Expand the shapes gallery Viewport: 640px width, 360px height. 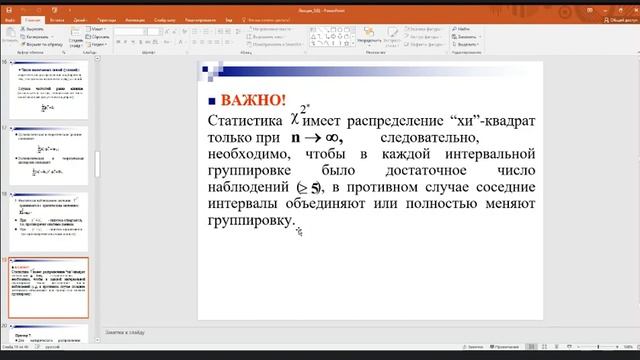pyautogui.click(x=353, y=43)
